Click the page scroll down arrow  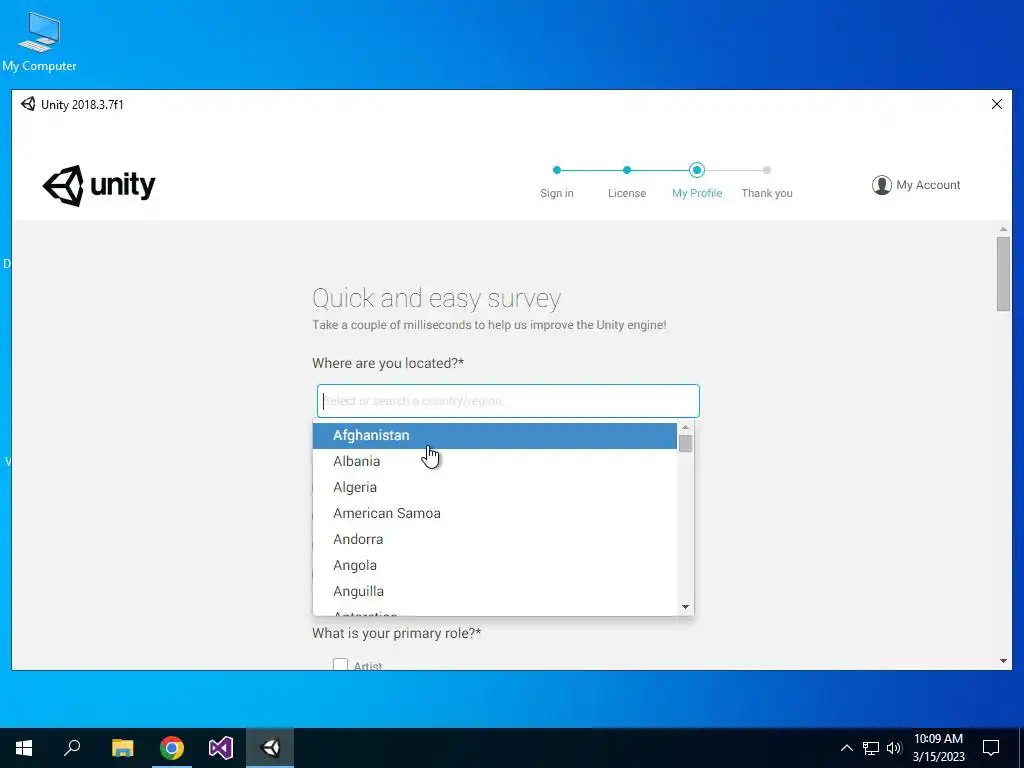click(1003, 662)
